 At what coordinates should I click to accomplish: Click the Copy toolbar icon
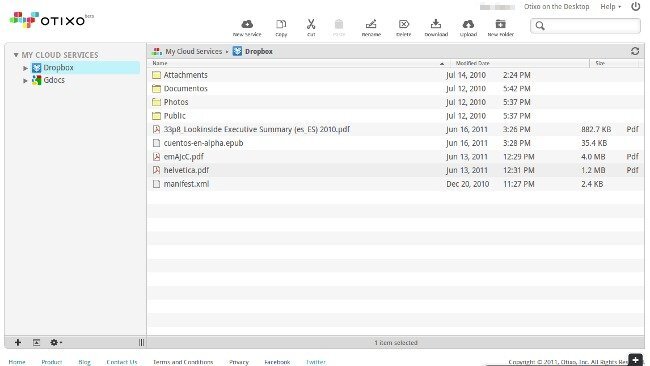[281, 24]
